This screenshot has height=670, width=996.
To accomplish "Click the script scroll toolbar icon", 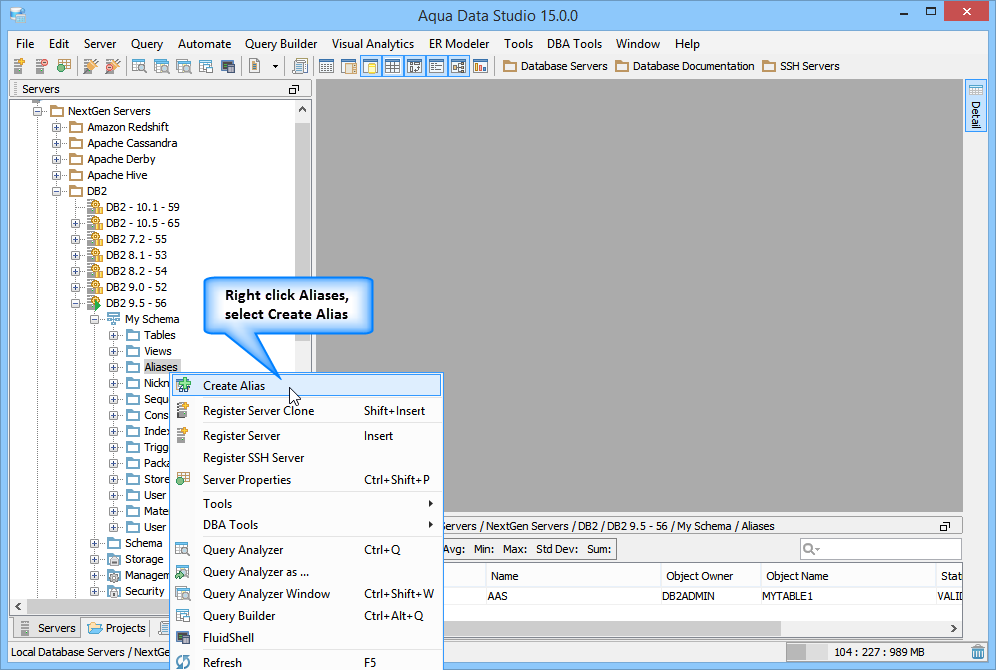I will point(300,66).
